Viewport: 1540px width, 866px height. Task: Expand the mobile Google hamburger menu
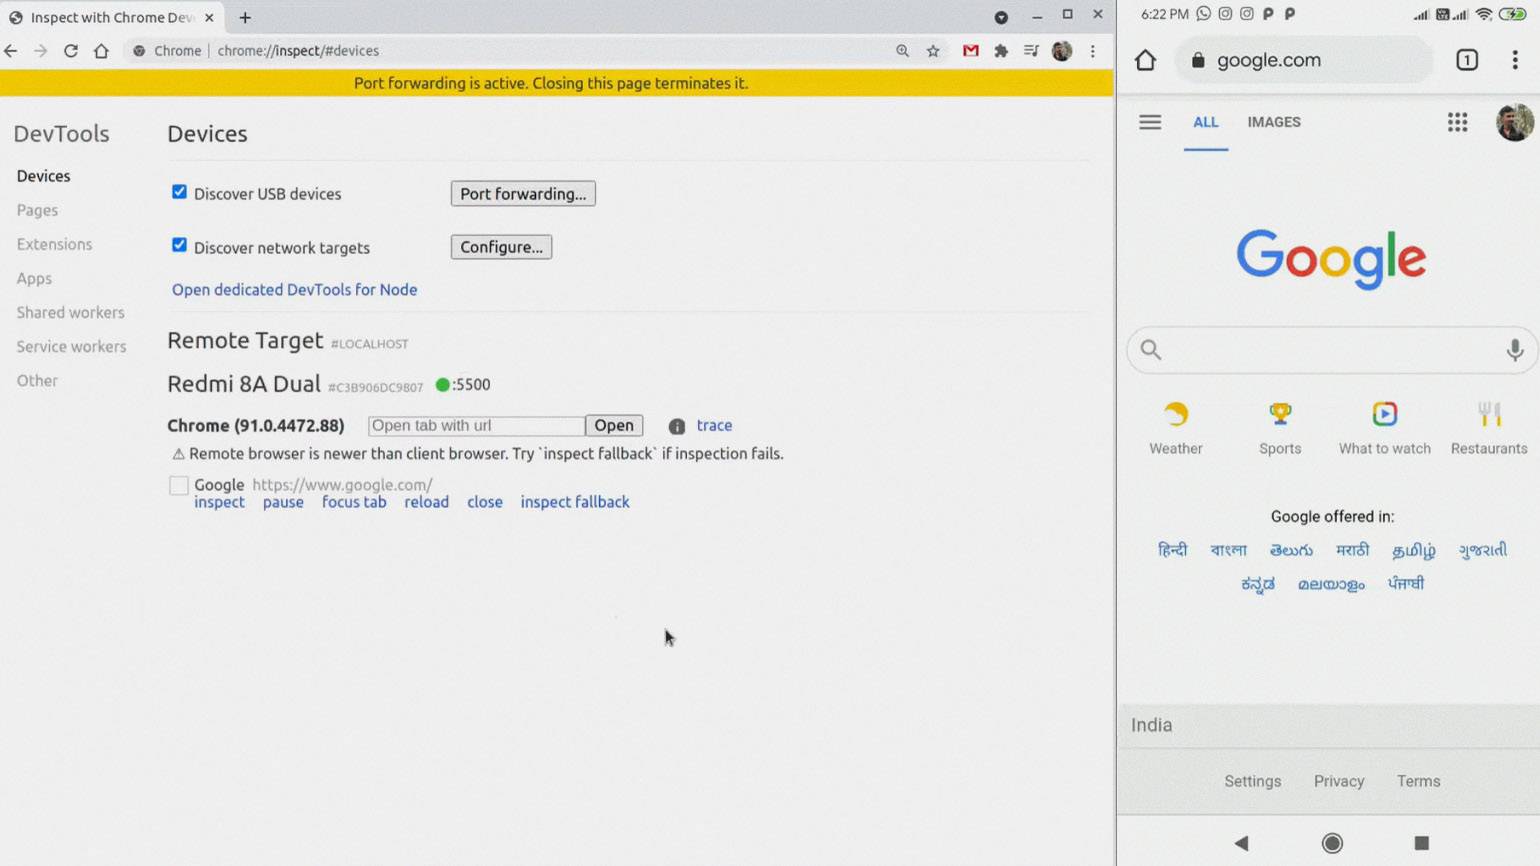[x=1150, y=122]
